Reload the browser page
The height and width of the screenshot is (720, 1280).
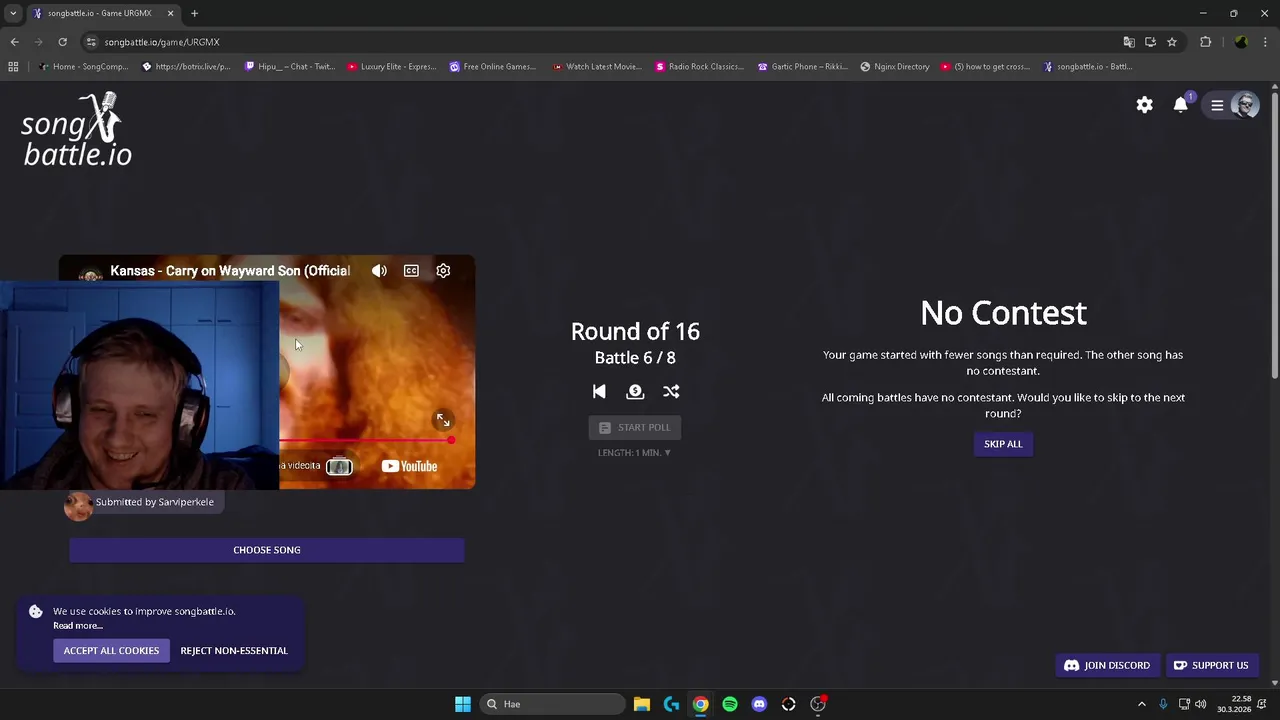[x=62, y=42]
